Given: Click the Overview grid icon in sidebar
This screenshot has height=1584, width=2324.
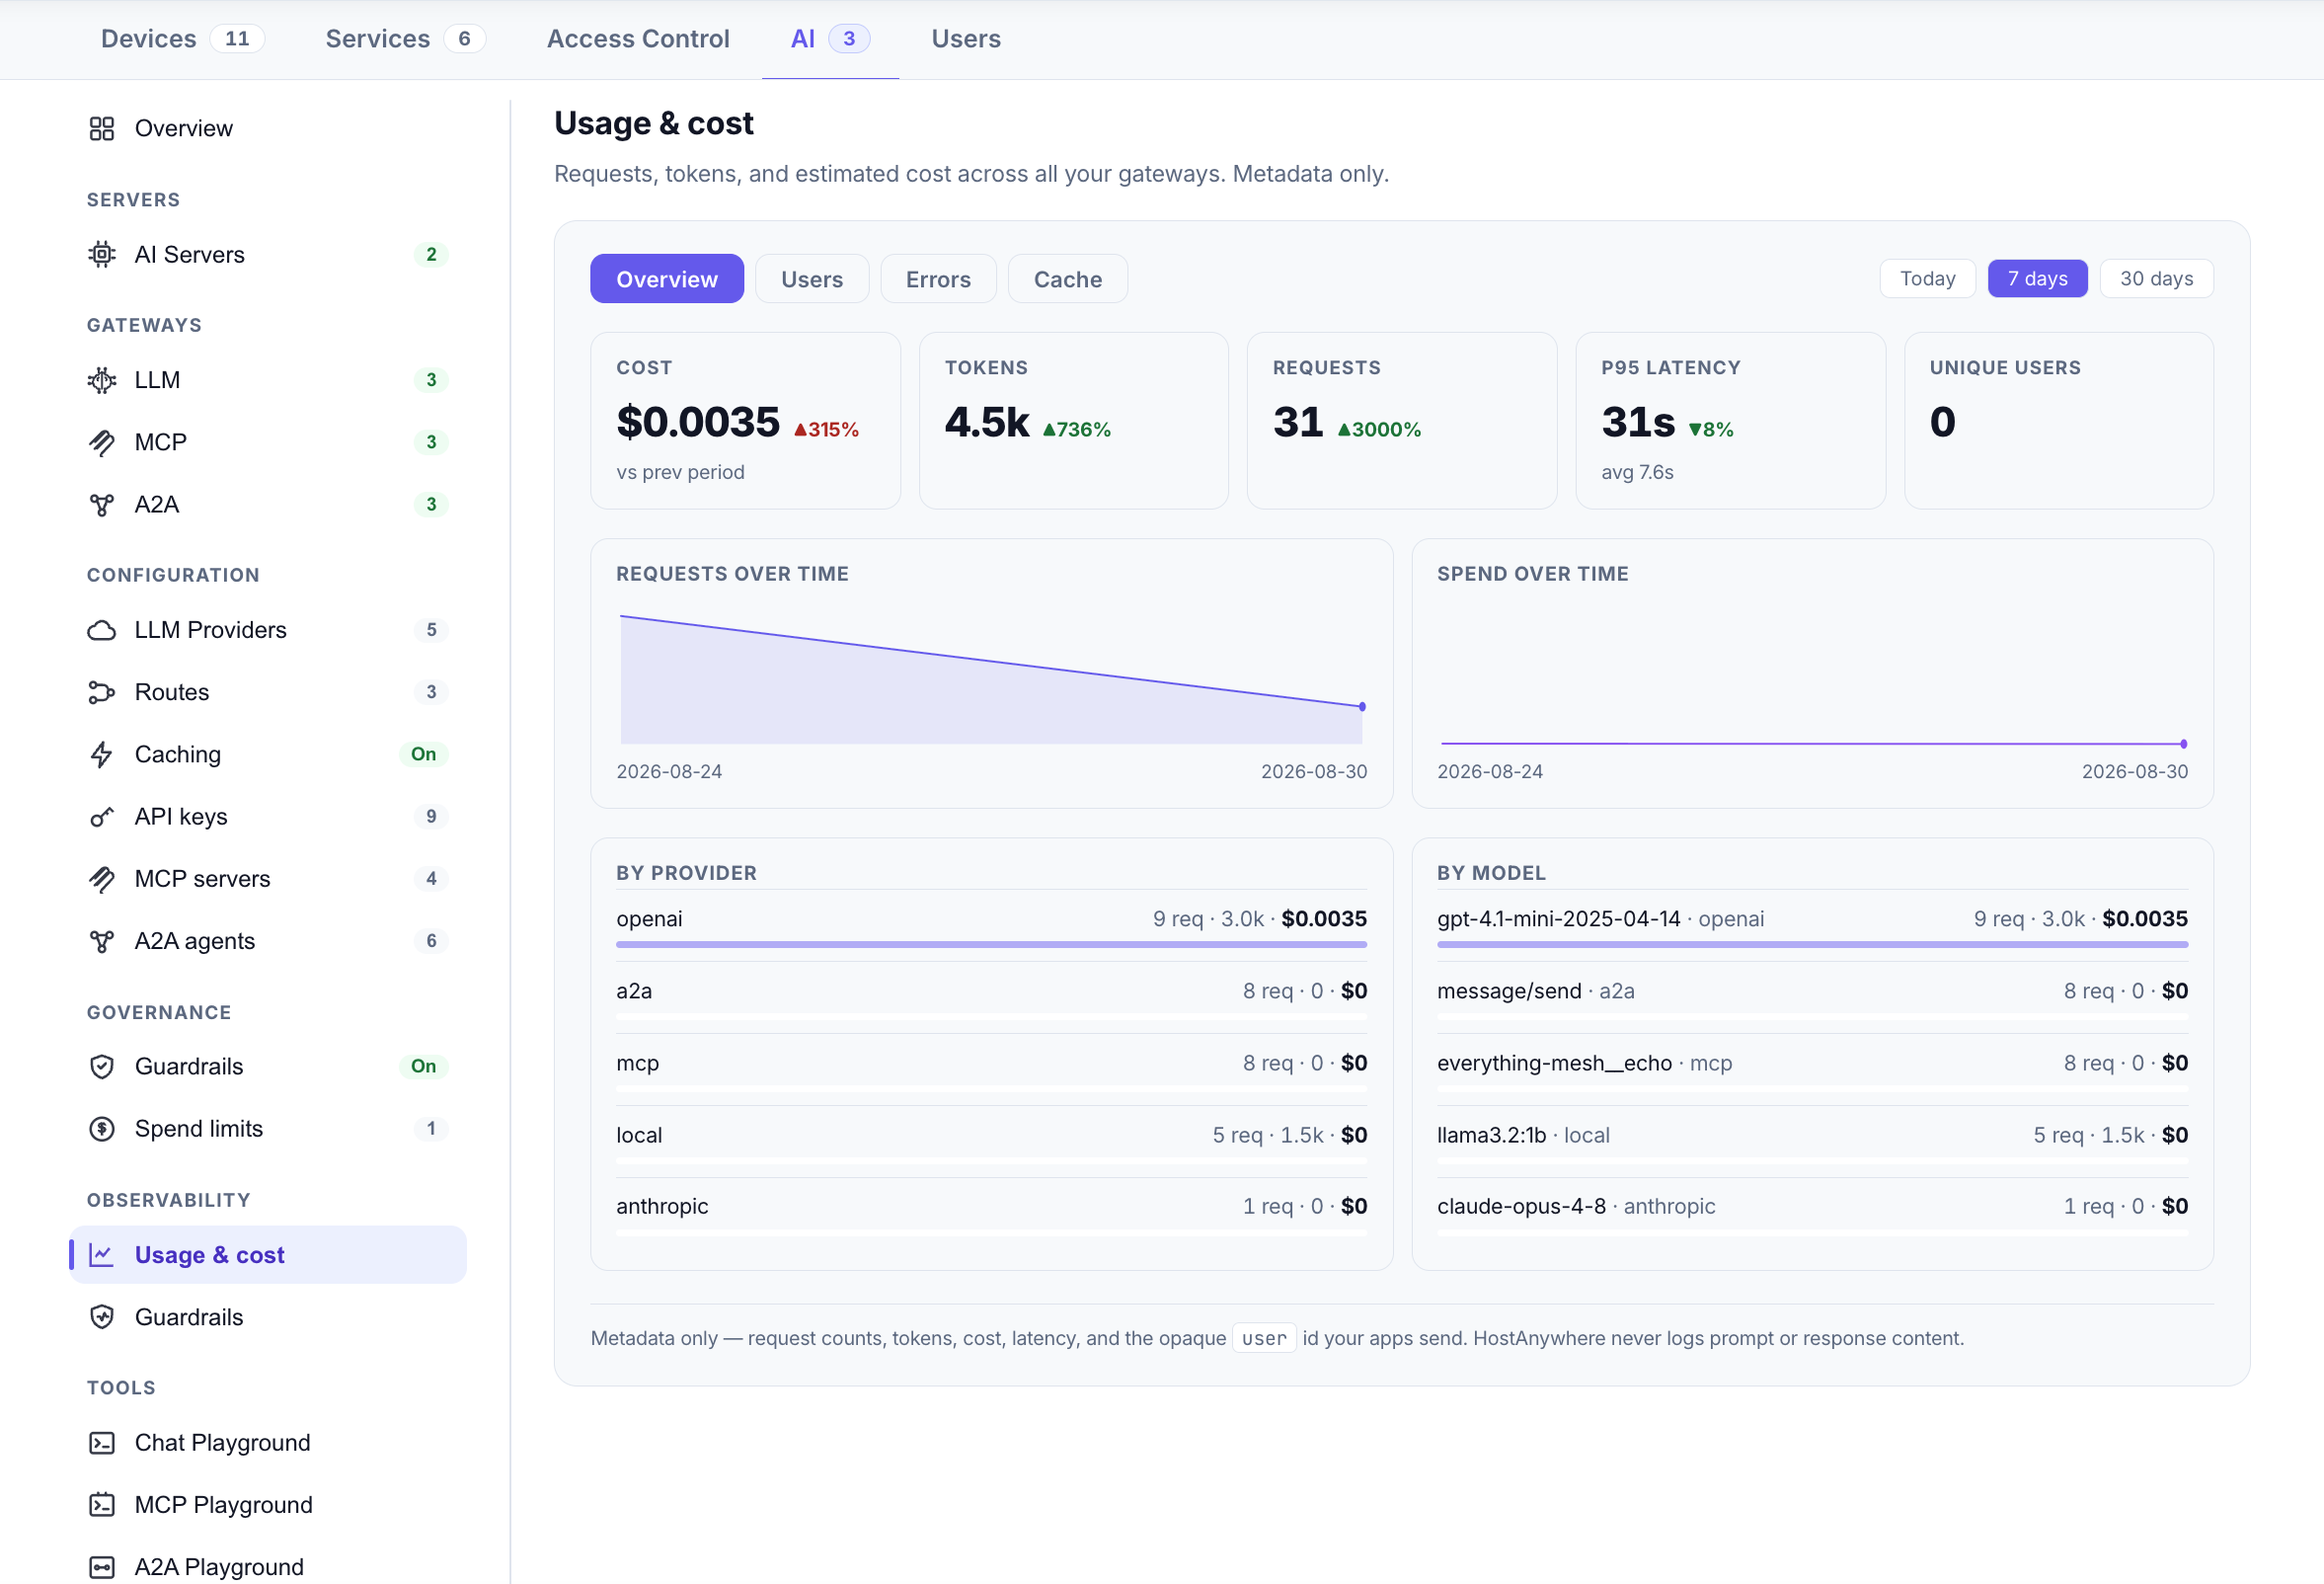Looking at the screenshot, I should point(102,129).
